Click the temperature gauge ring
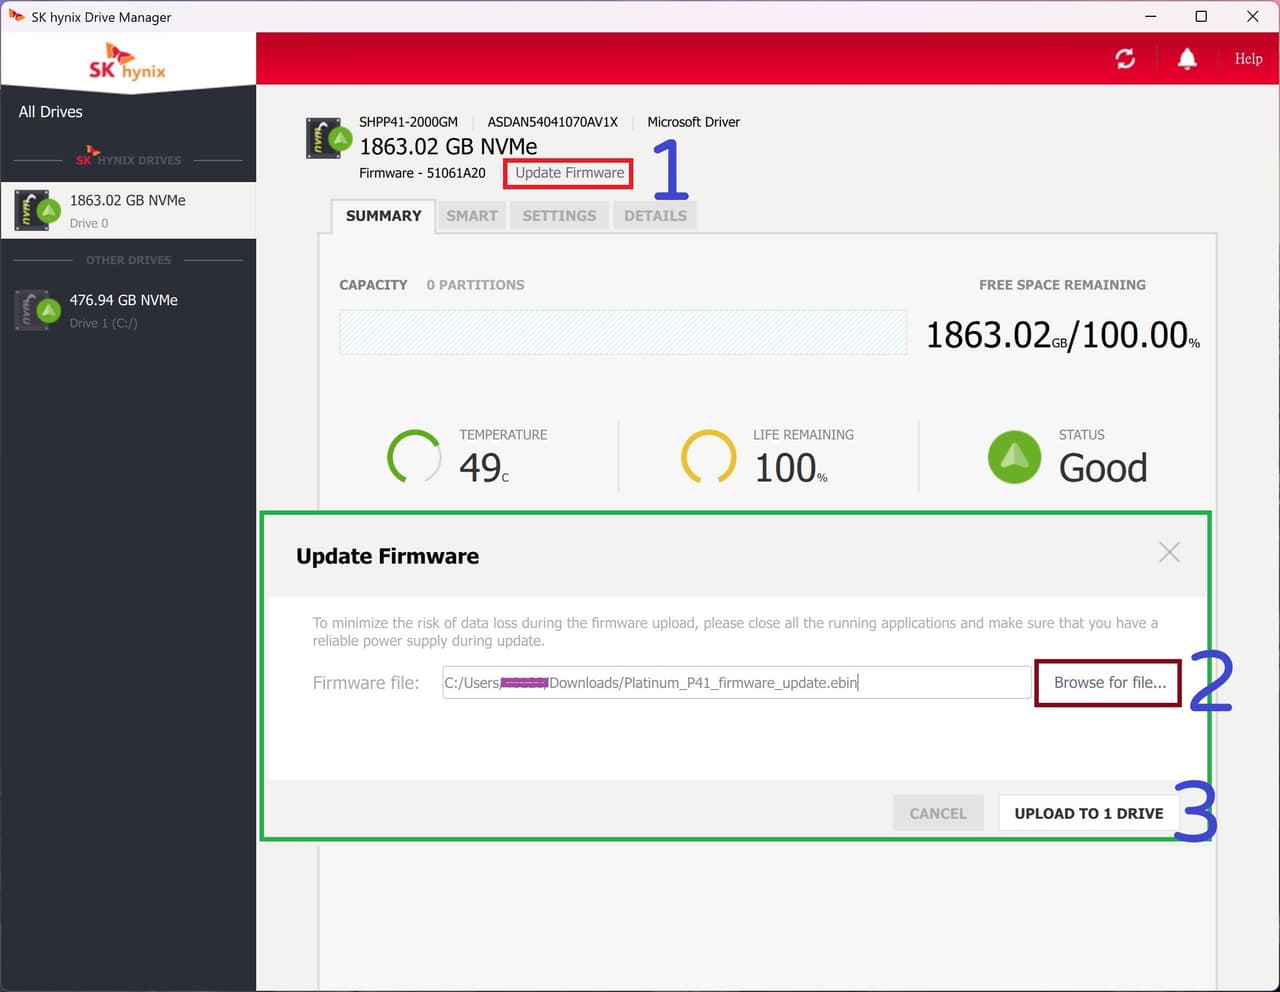Image resolution: width=1280 pixels, height=992 pixels. click(414, 457)
